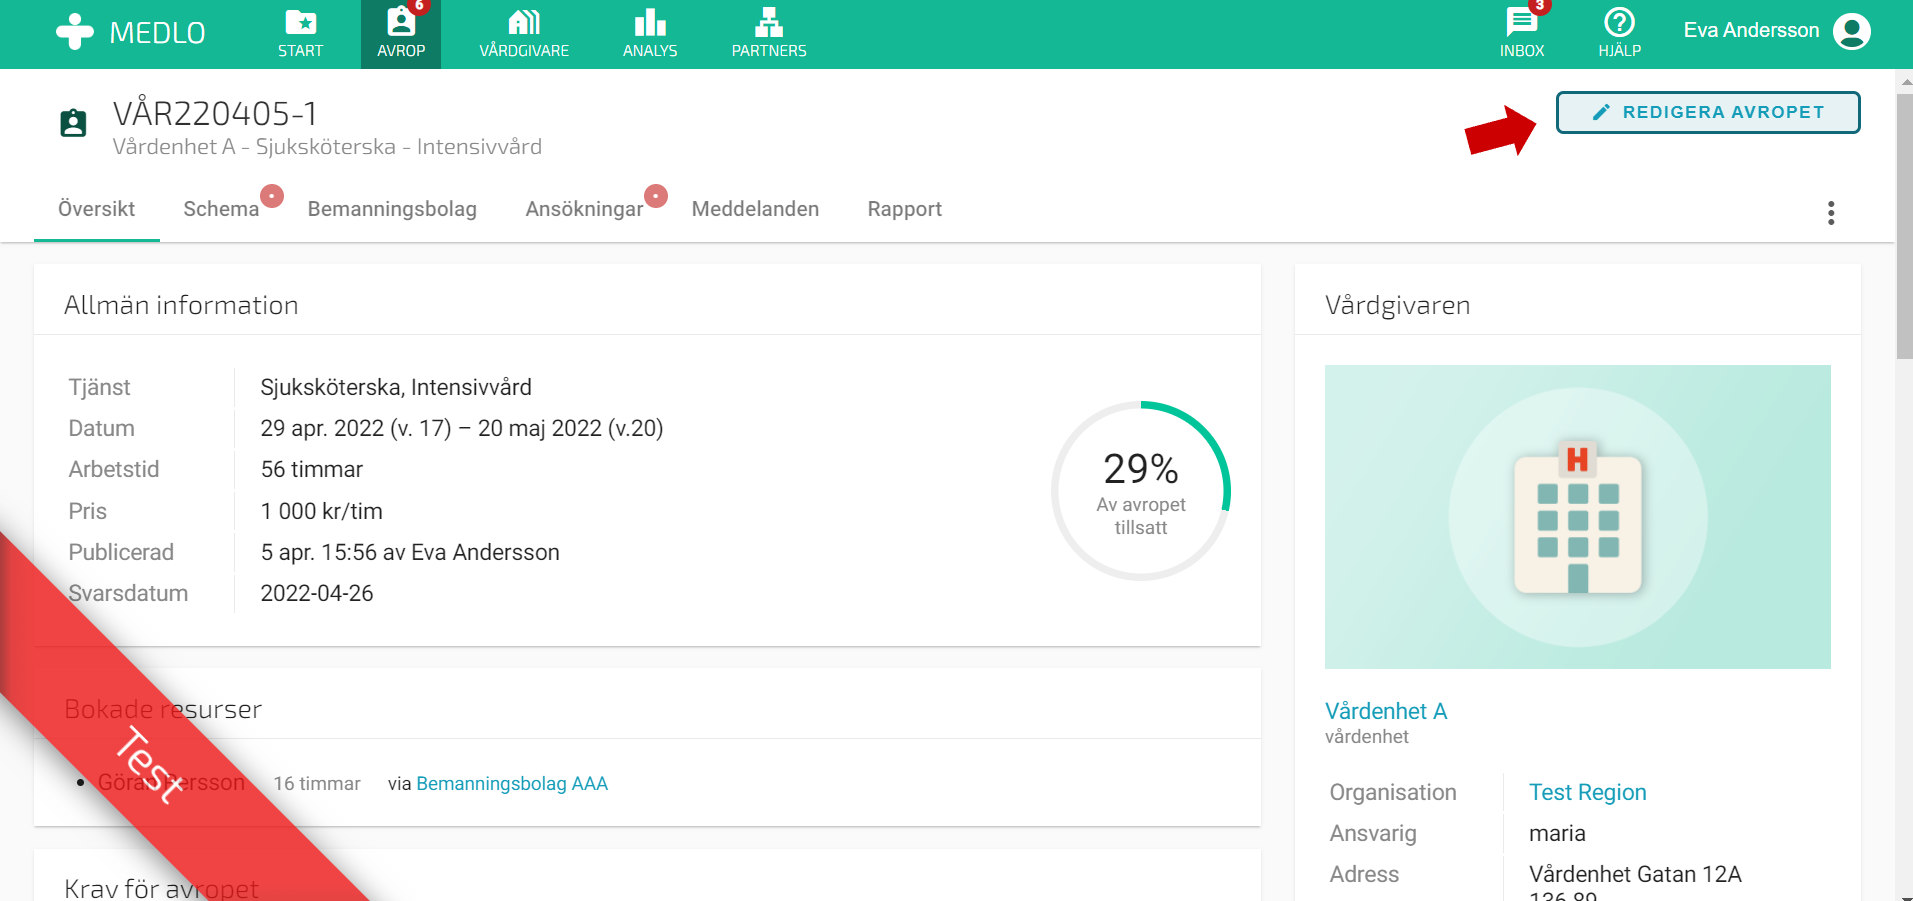Open the START section in top navigation

(x=301, y=34)
